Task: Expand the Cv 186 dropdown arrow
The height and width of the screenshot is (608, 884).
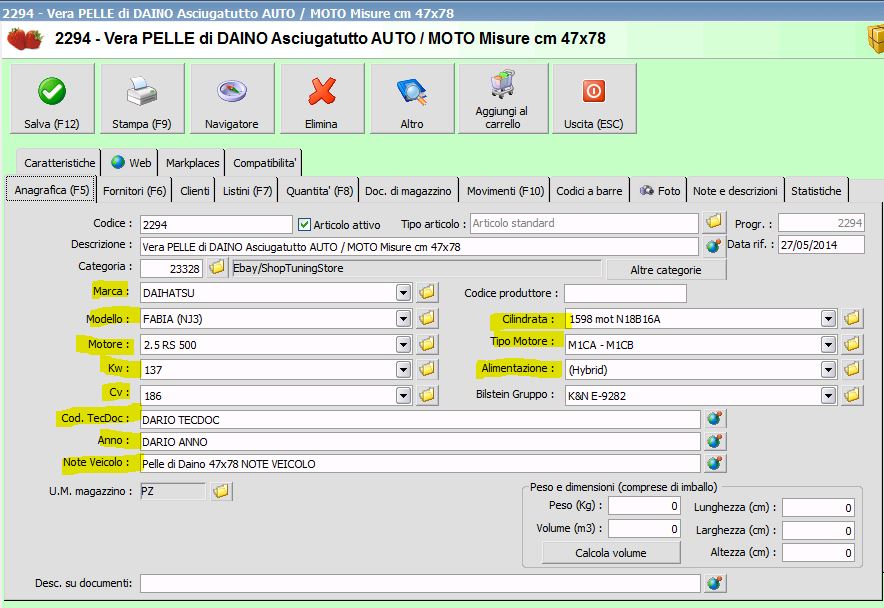Action: tap(403, 395)
